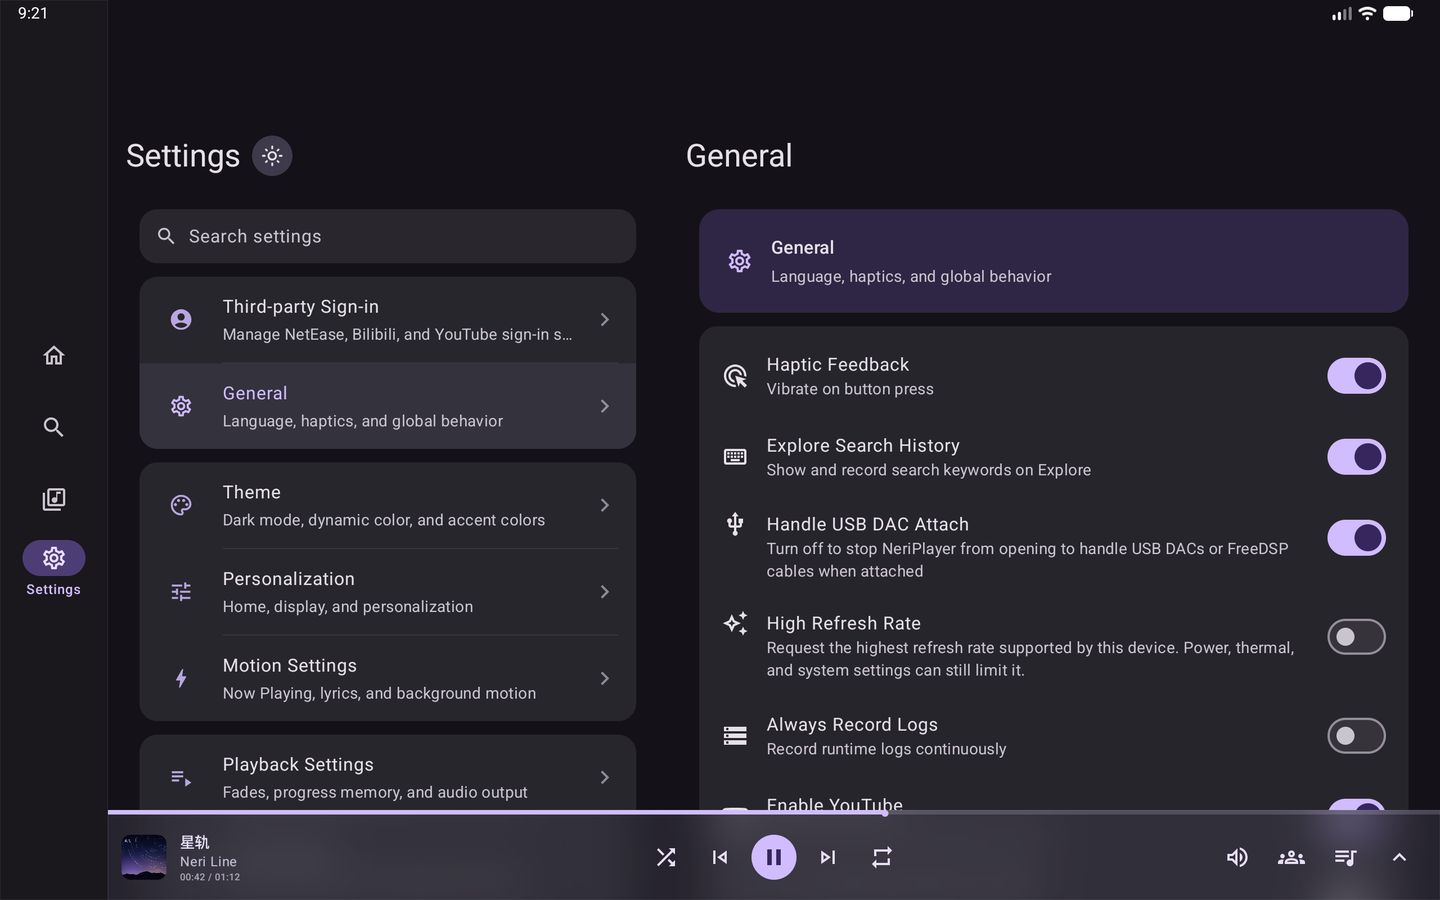This screenshot has height=900, width=1440.
Task: Click the Search settings field
Action: [x=388, y=236]
